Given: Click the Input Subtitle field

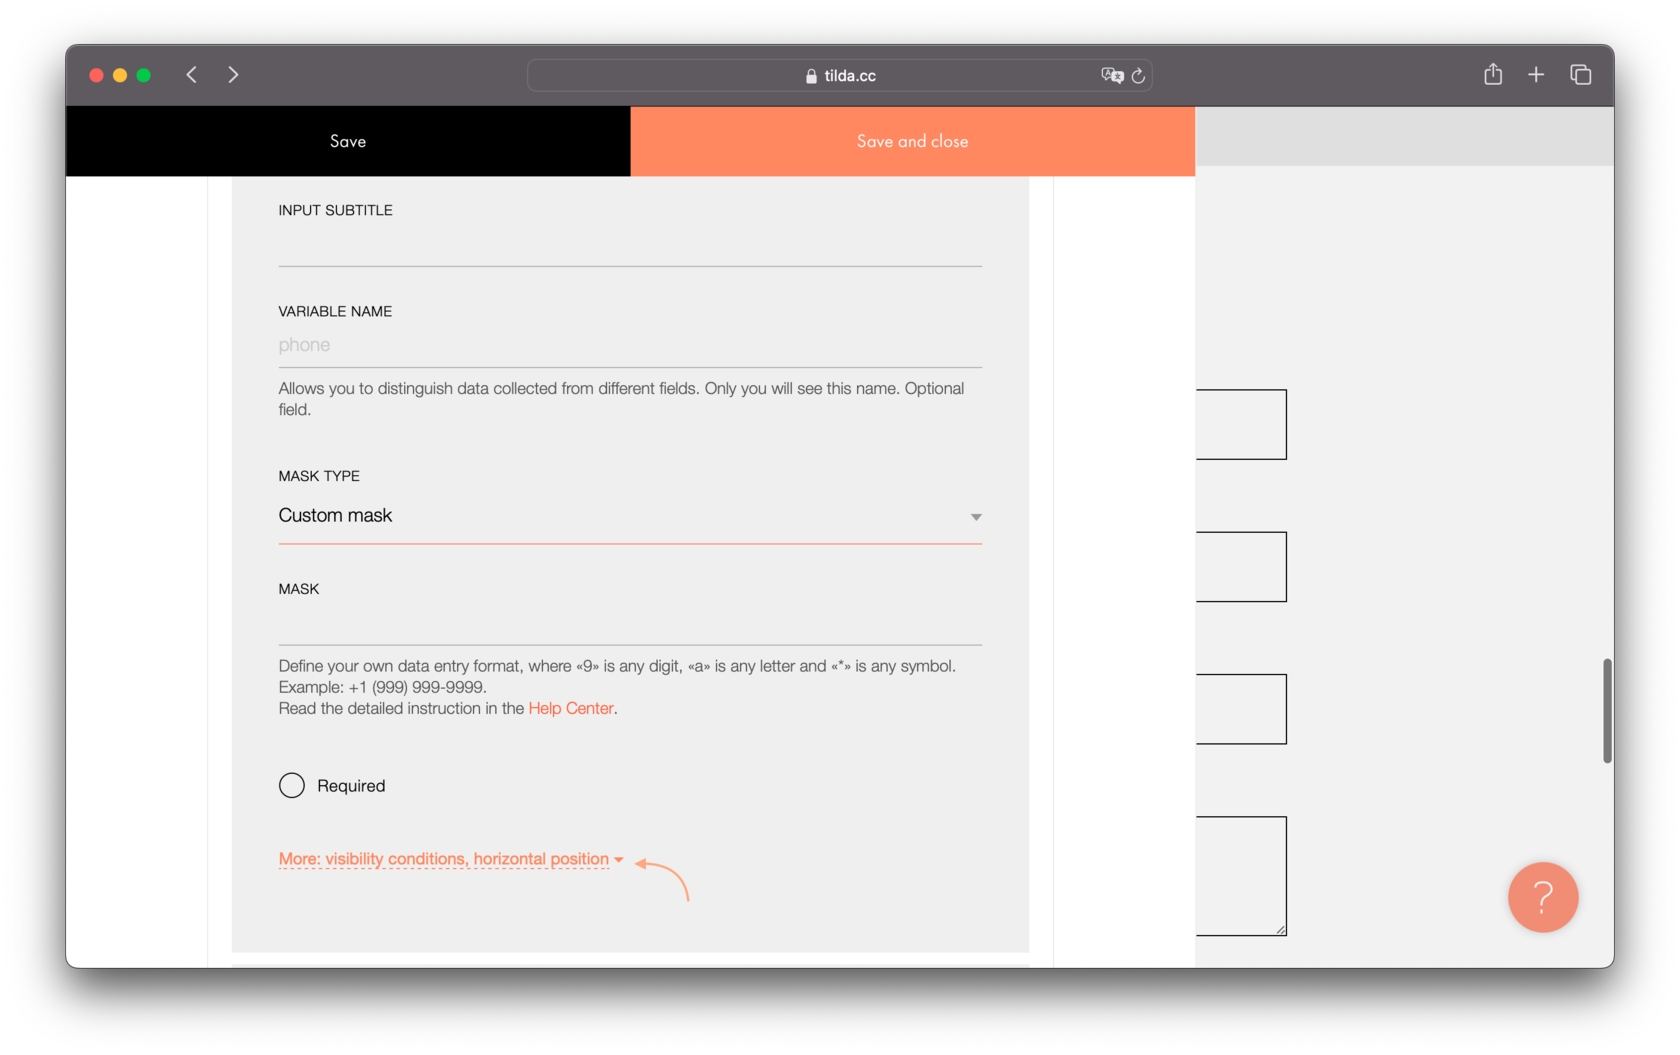Looking at the screenshot, I should 629,248.
